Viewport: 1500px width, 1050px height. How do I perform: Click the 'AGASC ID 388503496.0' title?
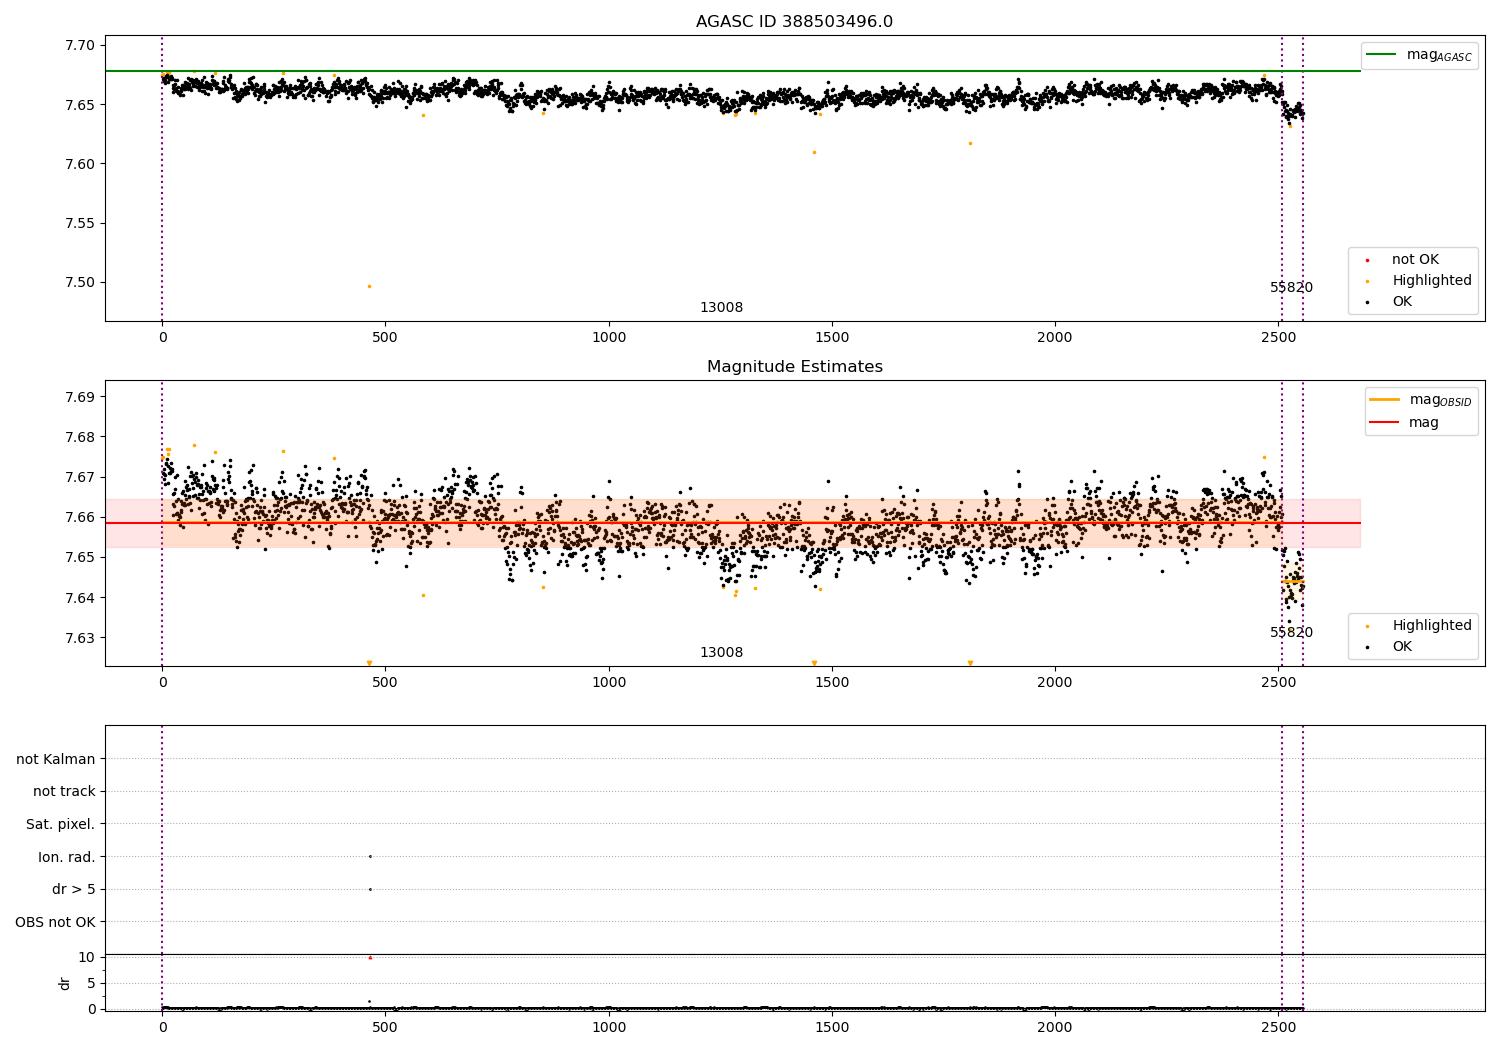(x=795, y=22)
